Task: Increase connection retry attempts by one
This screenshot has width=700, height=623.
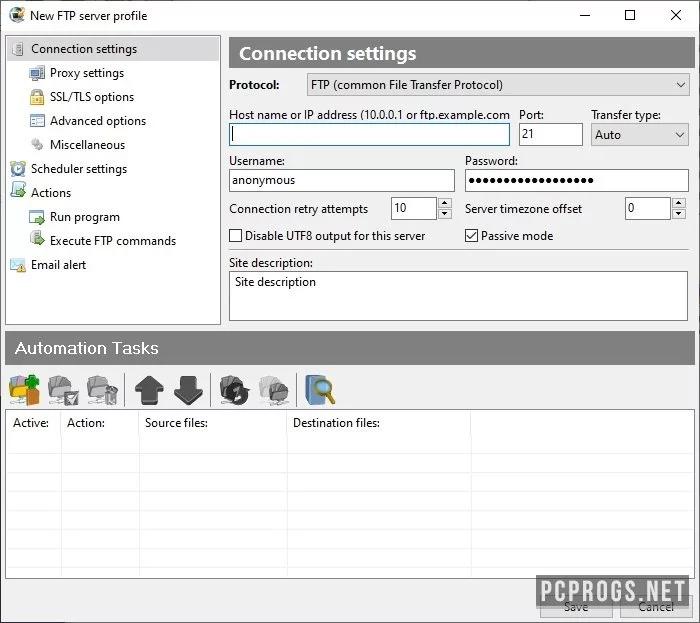Action: (x=445, y=203)
